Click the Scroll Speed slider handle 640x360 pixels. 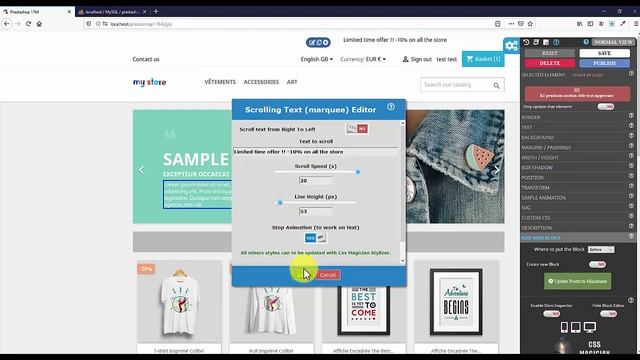click(x=358, y=172)
